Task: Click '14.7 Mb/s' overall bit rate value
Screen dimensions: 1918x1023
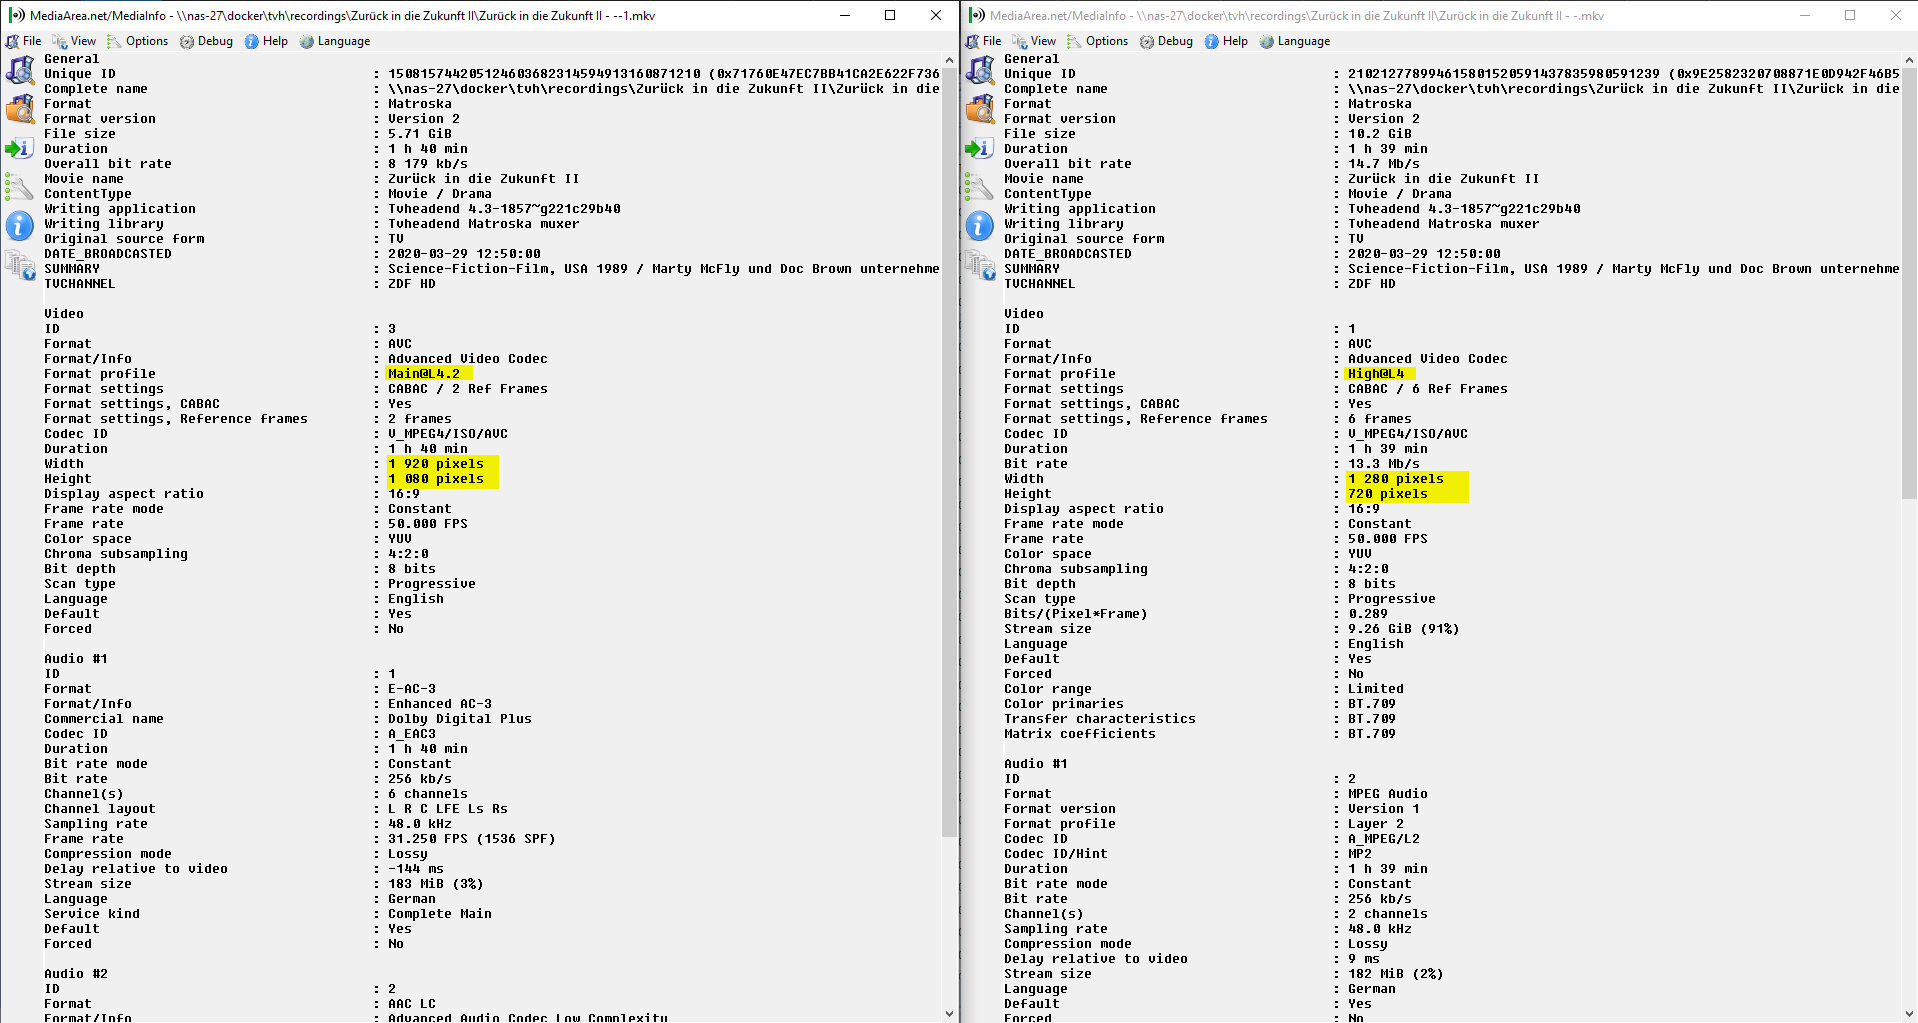Action: pos(1384,164)
